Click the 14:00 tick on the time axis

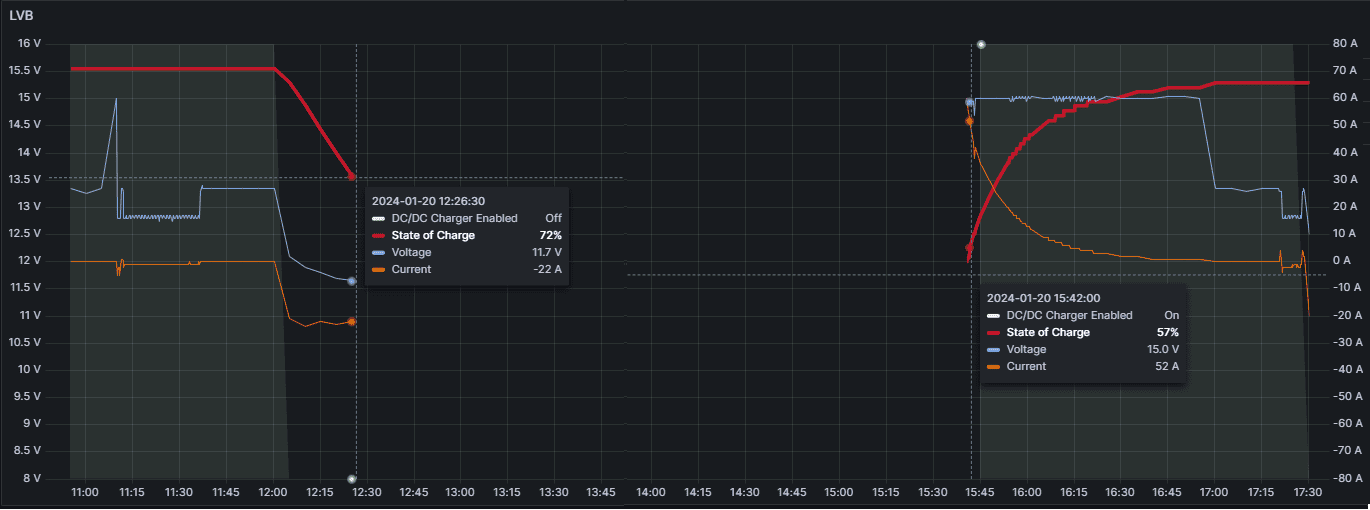[x=651, y=493]
